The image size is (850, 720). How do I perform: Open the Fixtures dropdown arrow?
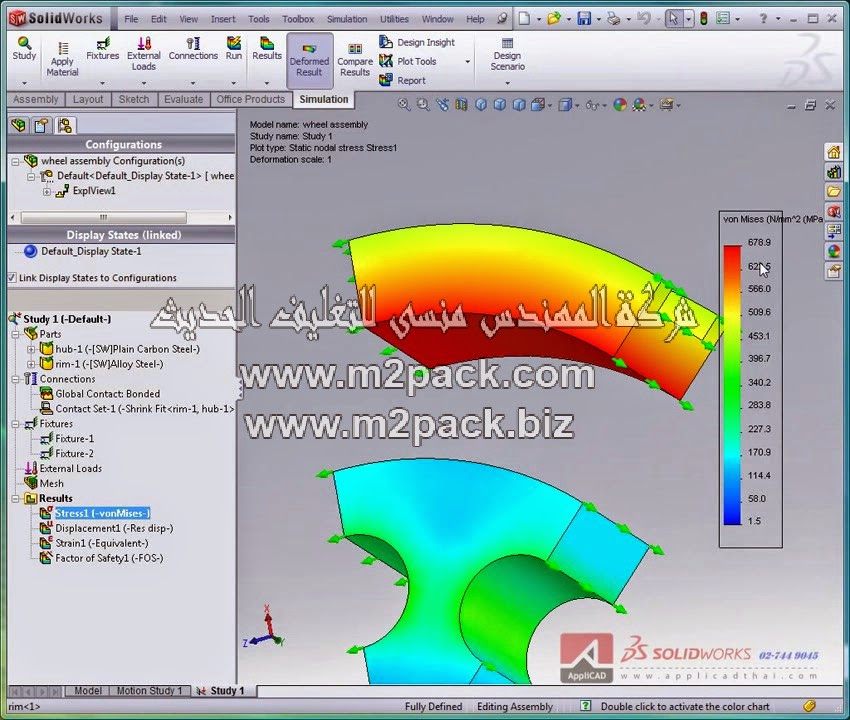(x=102, y=83)
